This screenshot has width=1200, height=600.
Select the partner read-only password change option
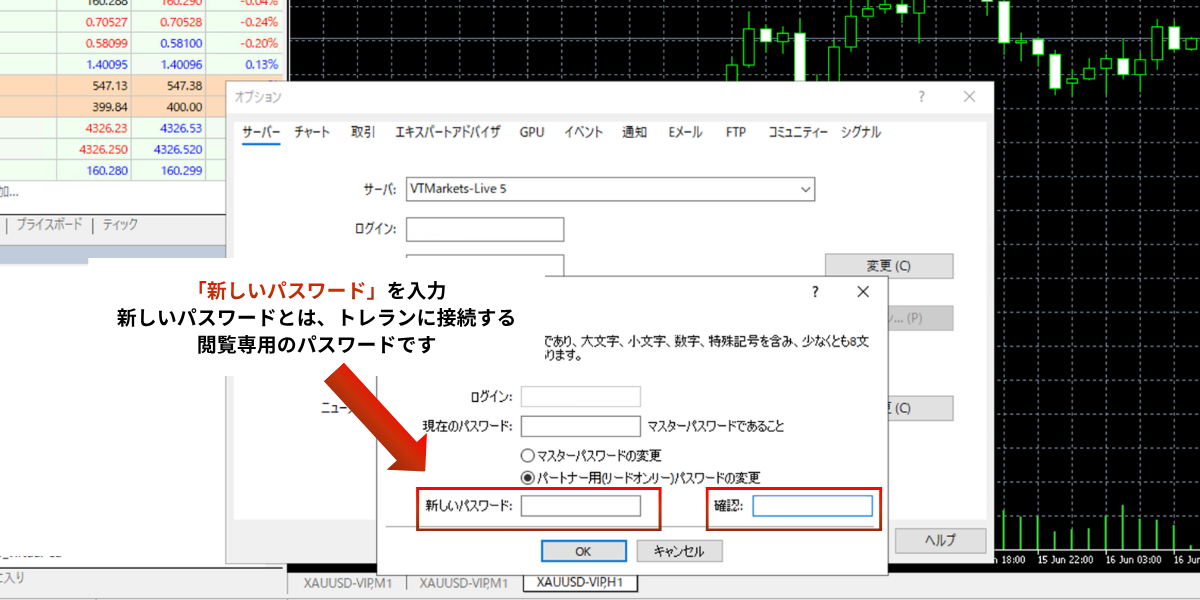click(x=529, y=477)
